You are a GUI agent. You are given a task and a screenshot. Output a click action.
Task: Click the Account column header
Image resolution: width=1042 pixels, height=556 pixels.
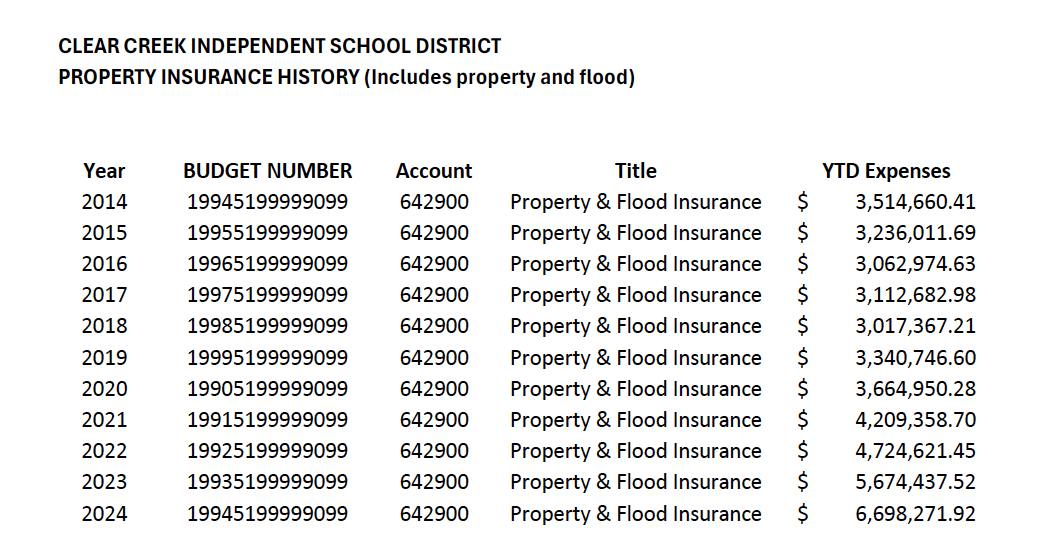pyautogui.click(x=434, y=171)
